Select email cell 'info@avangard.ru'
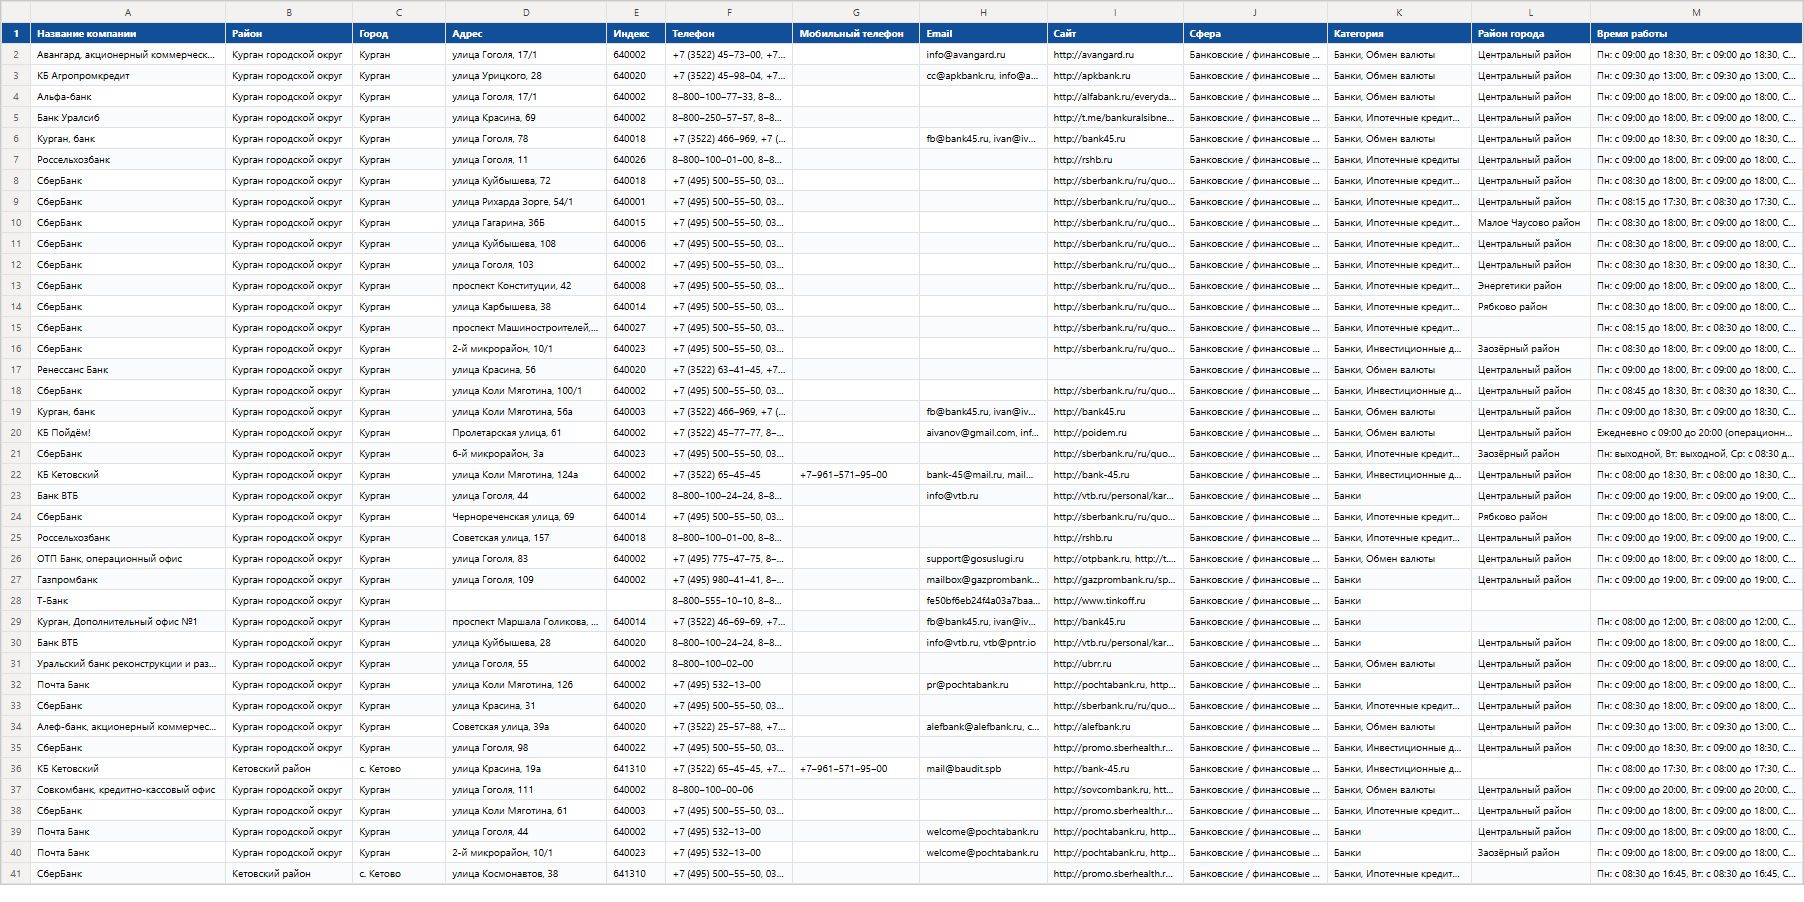 [x=983, y=54]
